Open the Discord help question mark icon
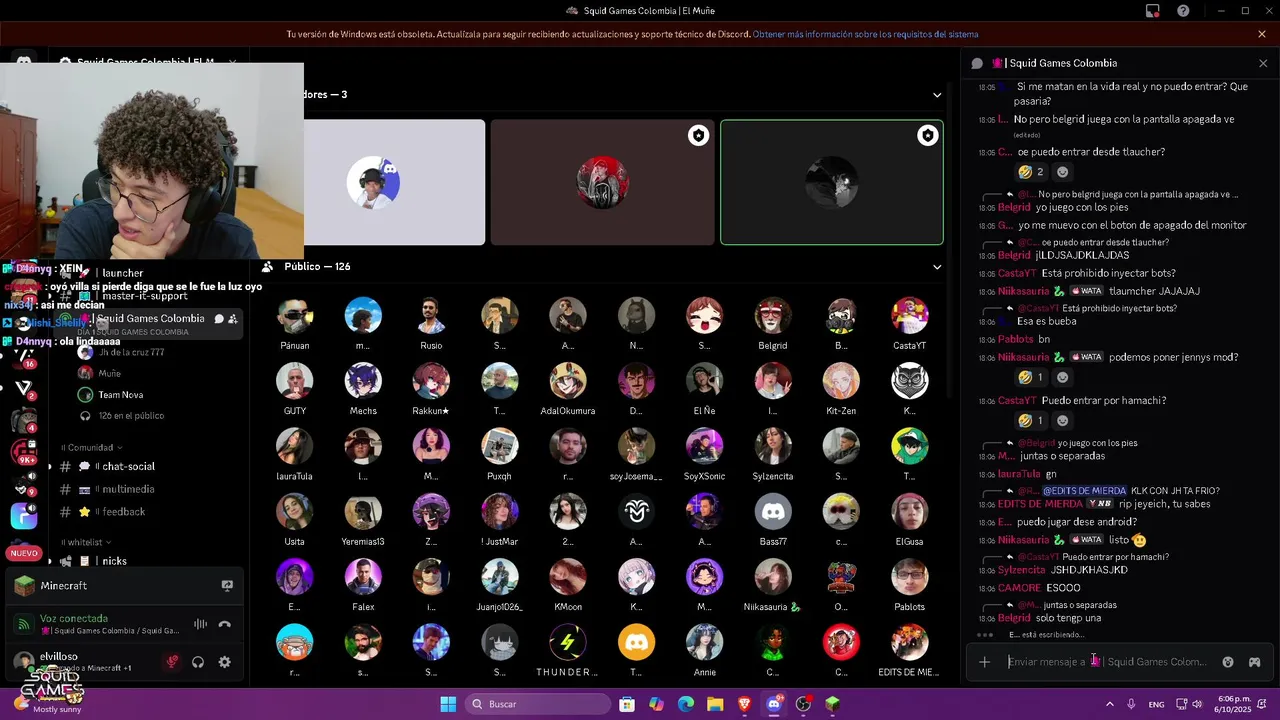The height and width of the screenshot is (720, 1280). coord(1184,11)
